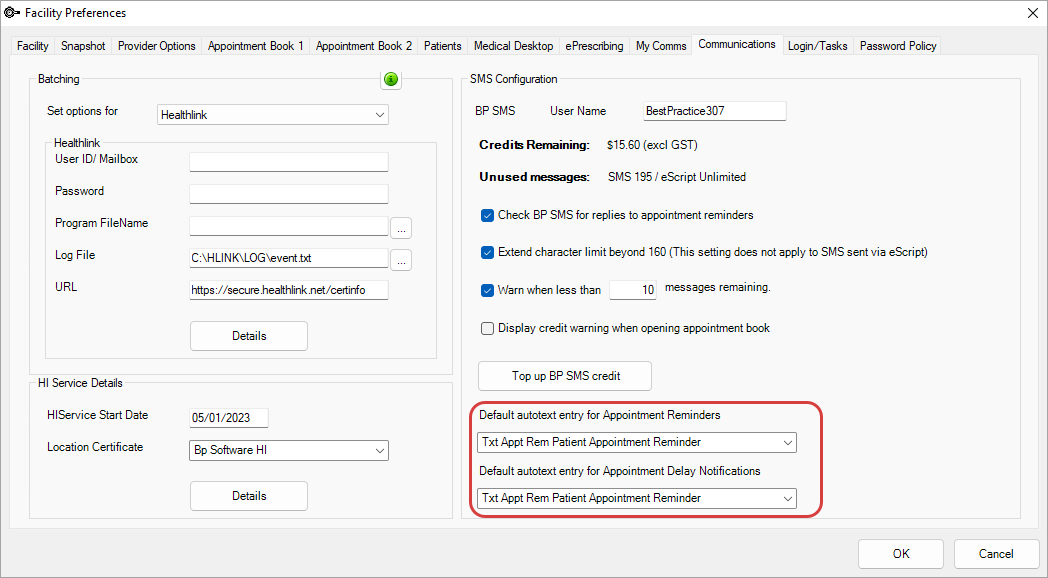Open the Password Policy tab
This screenshot has height=578, width=1048.
point(898,46)
